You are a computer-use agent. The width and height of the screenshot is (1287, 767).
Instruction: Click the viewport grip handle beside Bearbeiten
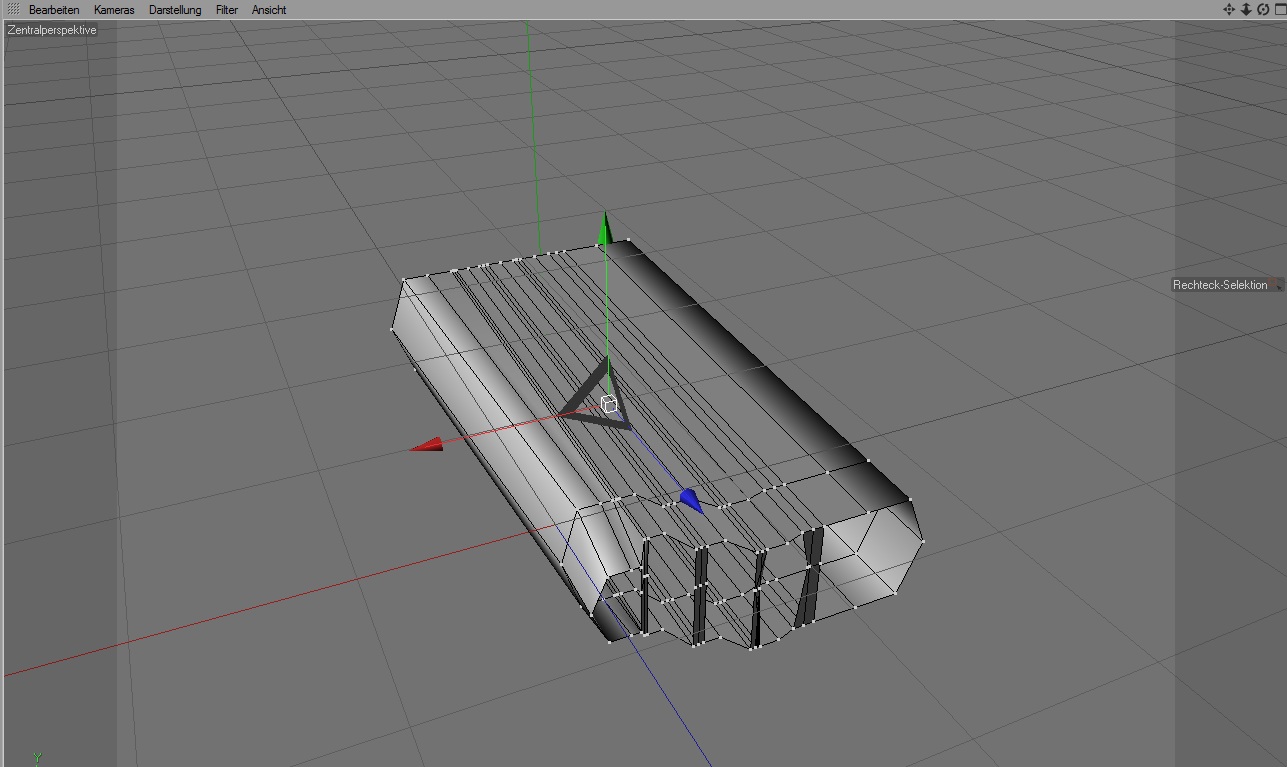pos(13,9)
